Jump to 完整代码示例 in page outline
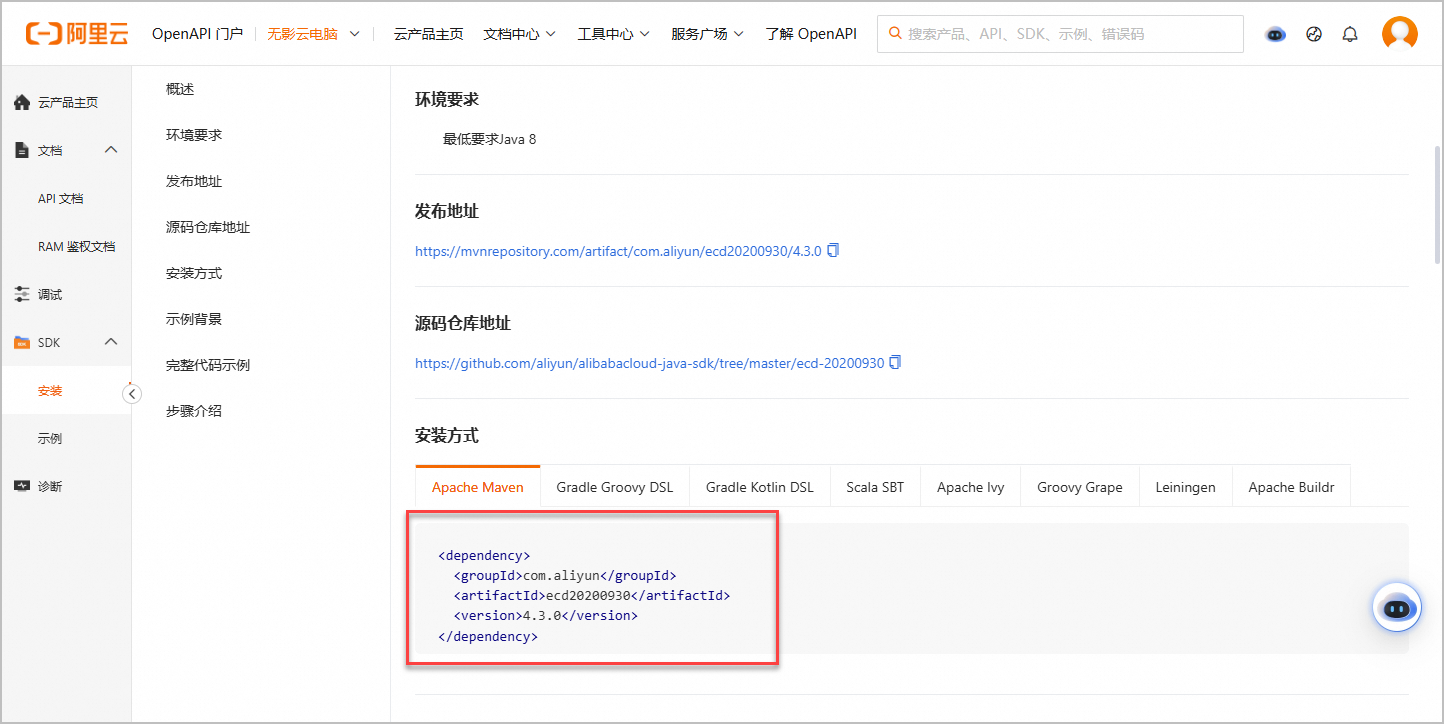Screen dimensions: 1444x724 click(x=208, y=365)
